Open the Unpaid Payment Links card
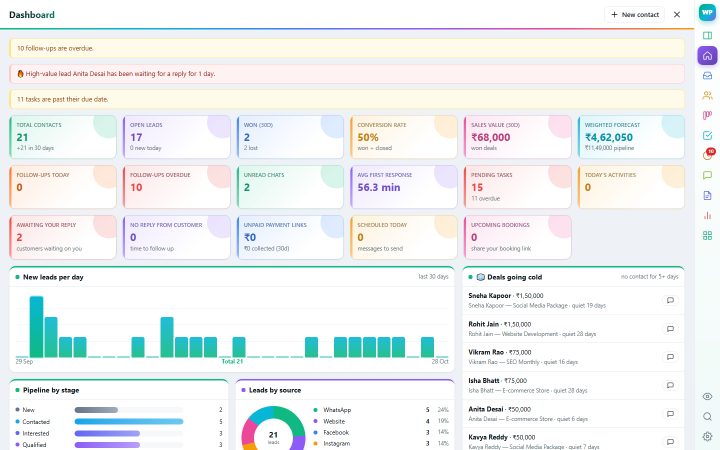 pos(290,237)
